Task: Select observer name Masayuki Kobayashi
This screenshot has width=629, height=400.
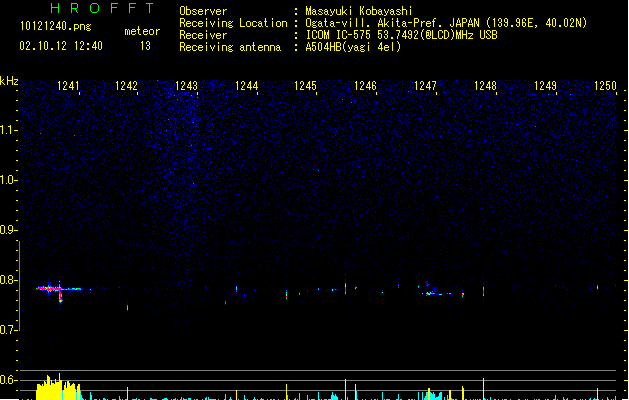Action: pyautogui.click(x=359, y=11)
